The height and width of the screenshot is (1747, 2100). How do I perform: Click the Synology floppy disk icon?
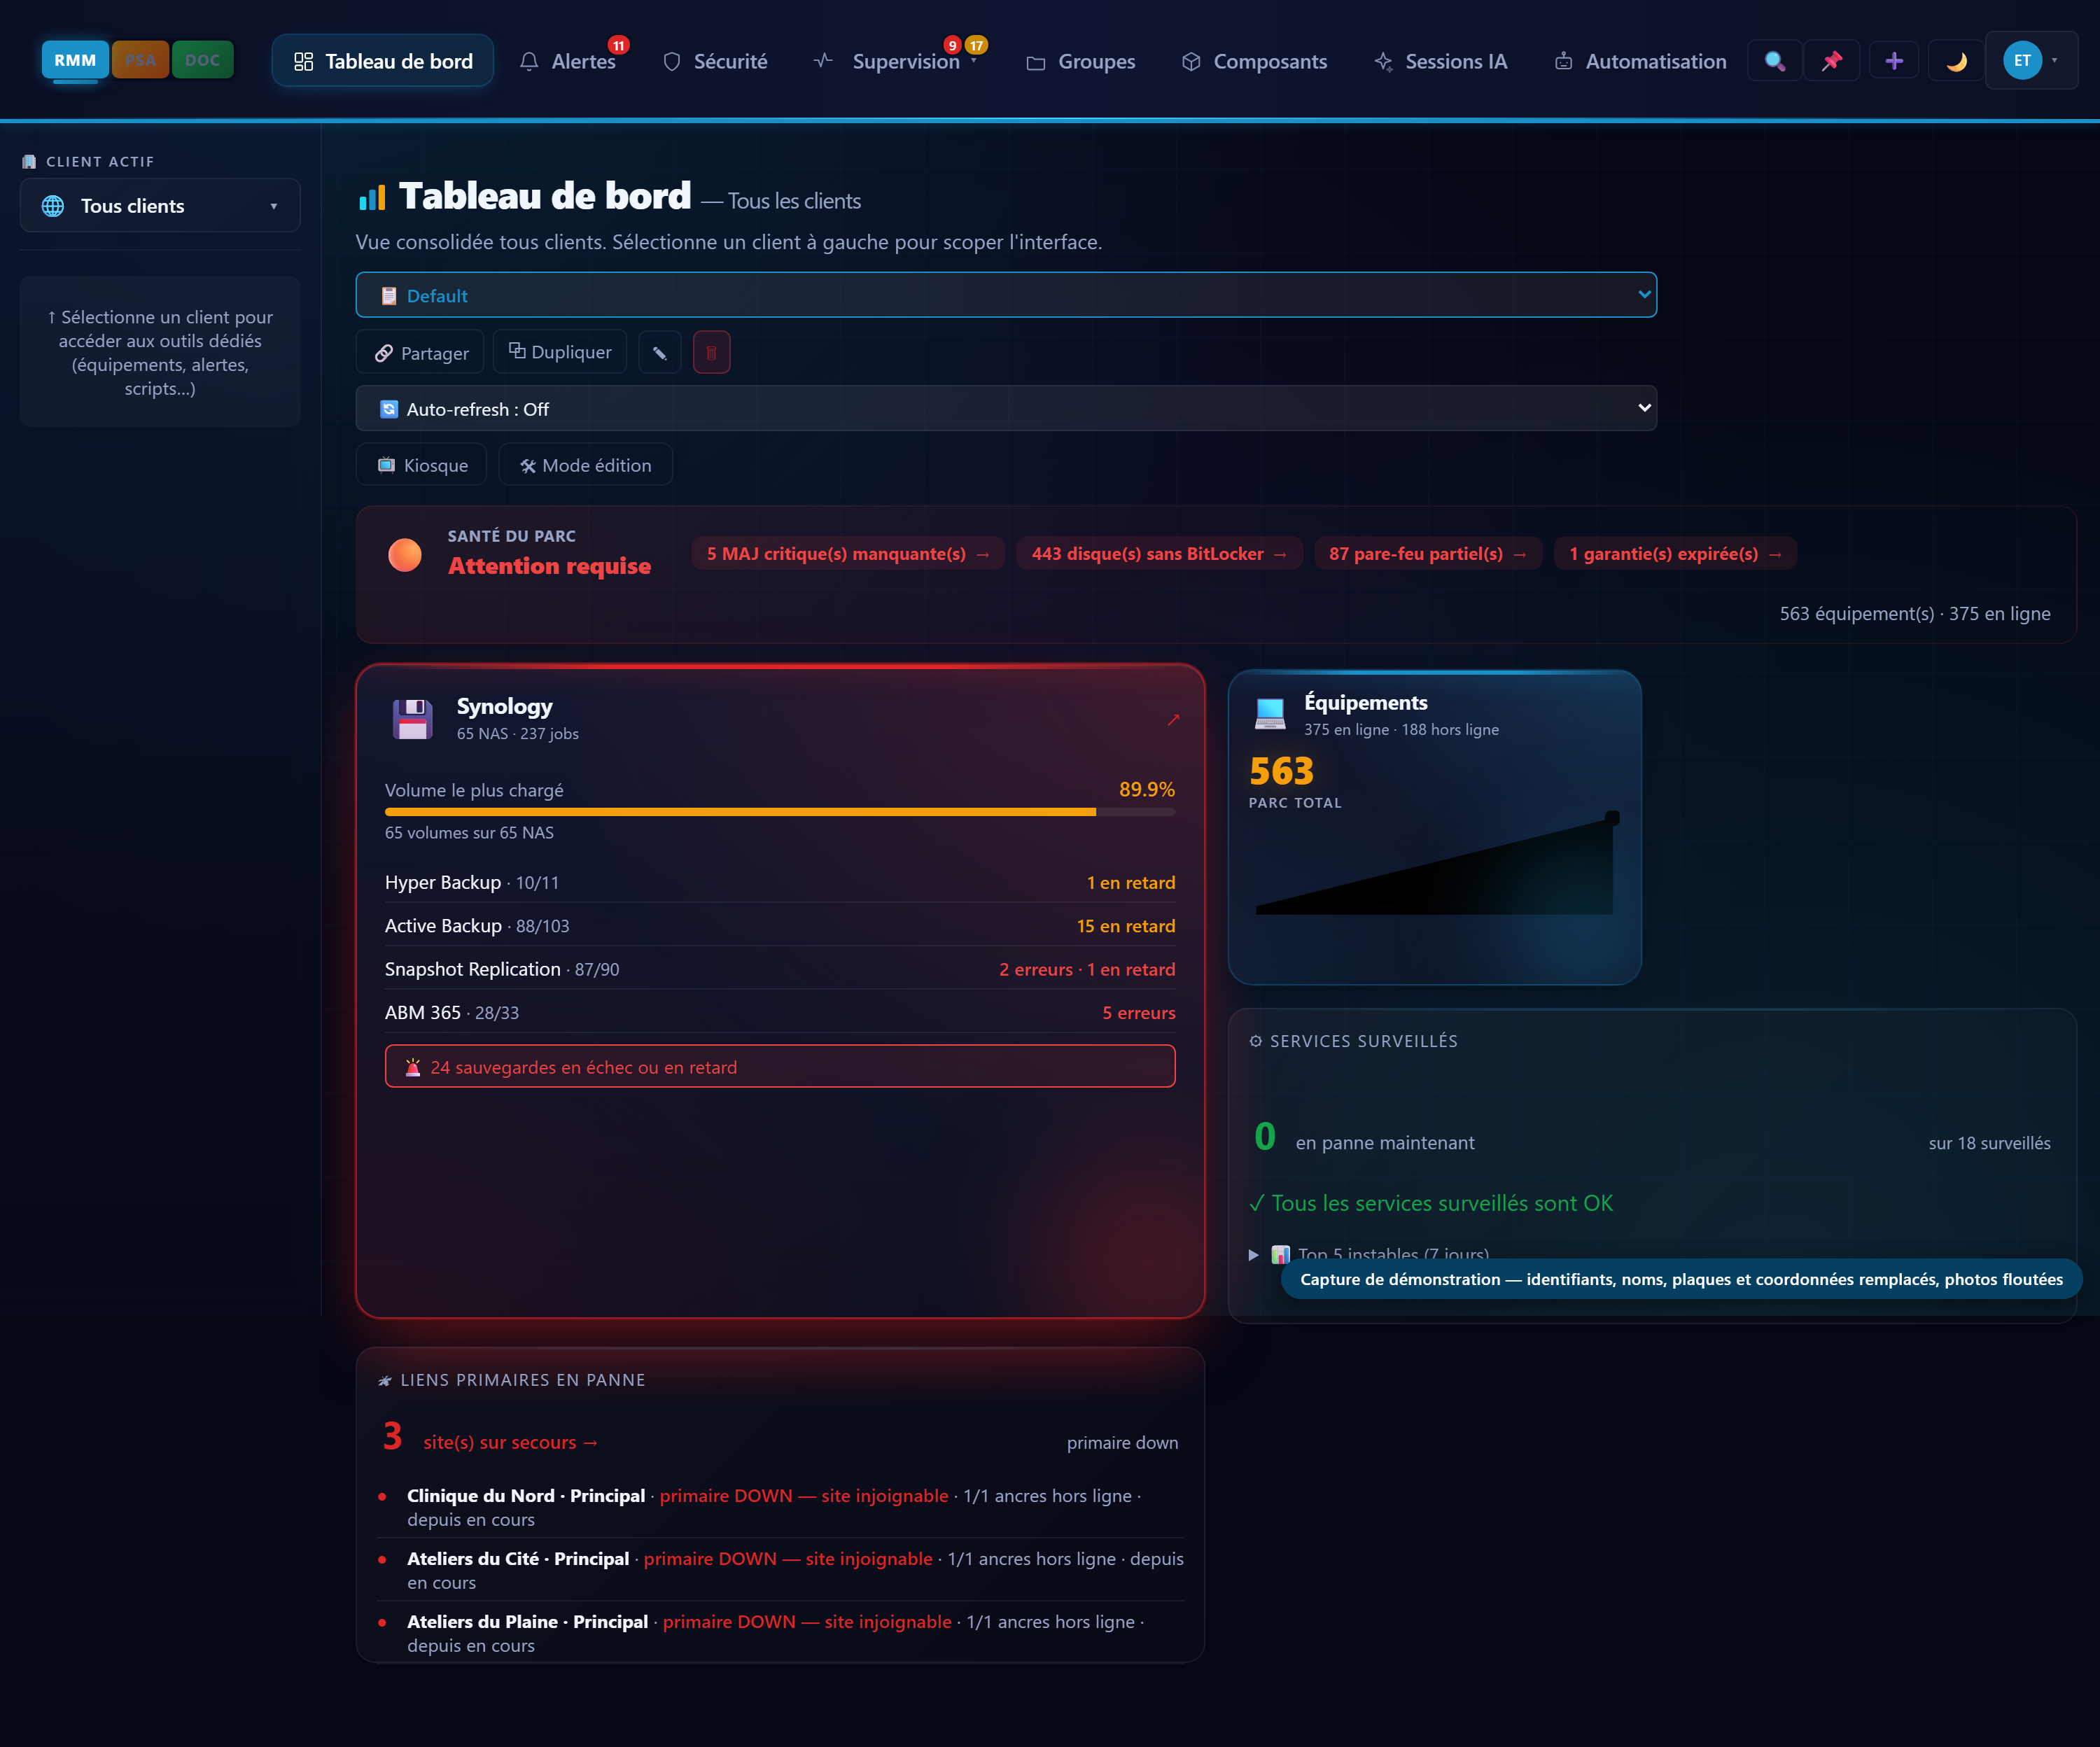click(413, 719)
